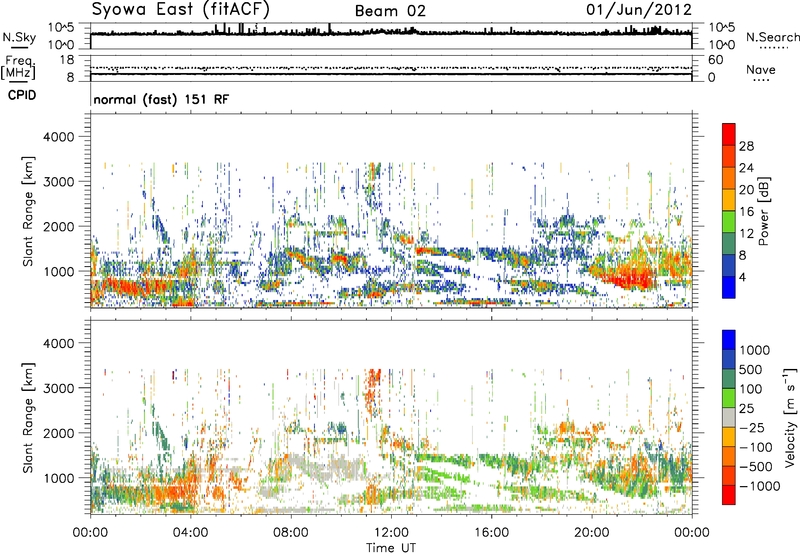
Task: Click the 'CPID' label
Action: pyautogui.click(x=22, y=95)
